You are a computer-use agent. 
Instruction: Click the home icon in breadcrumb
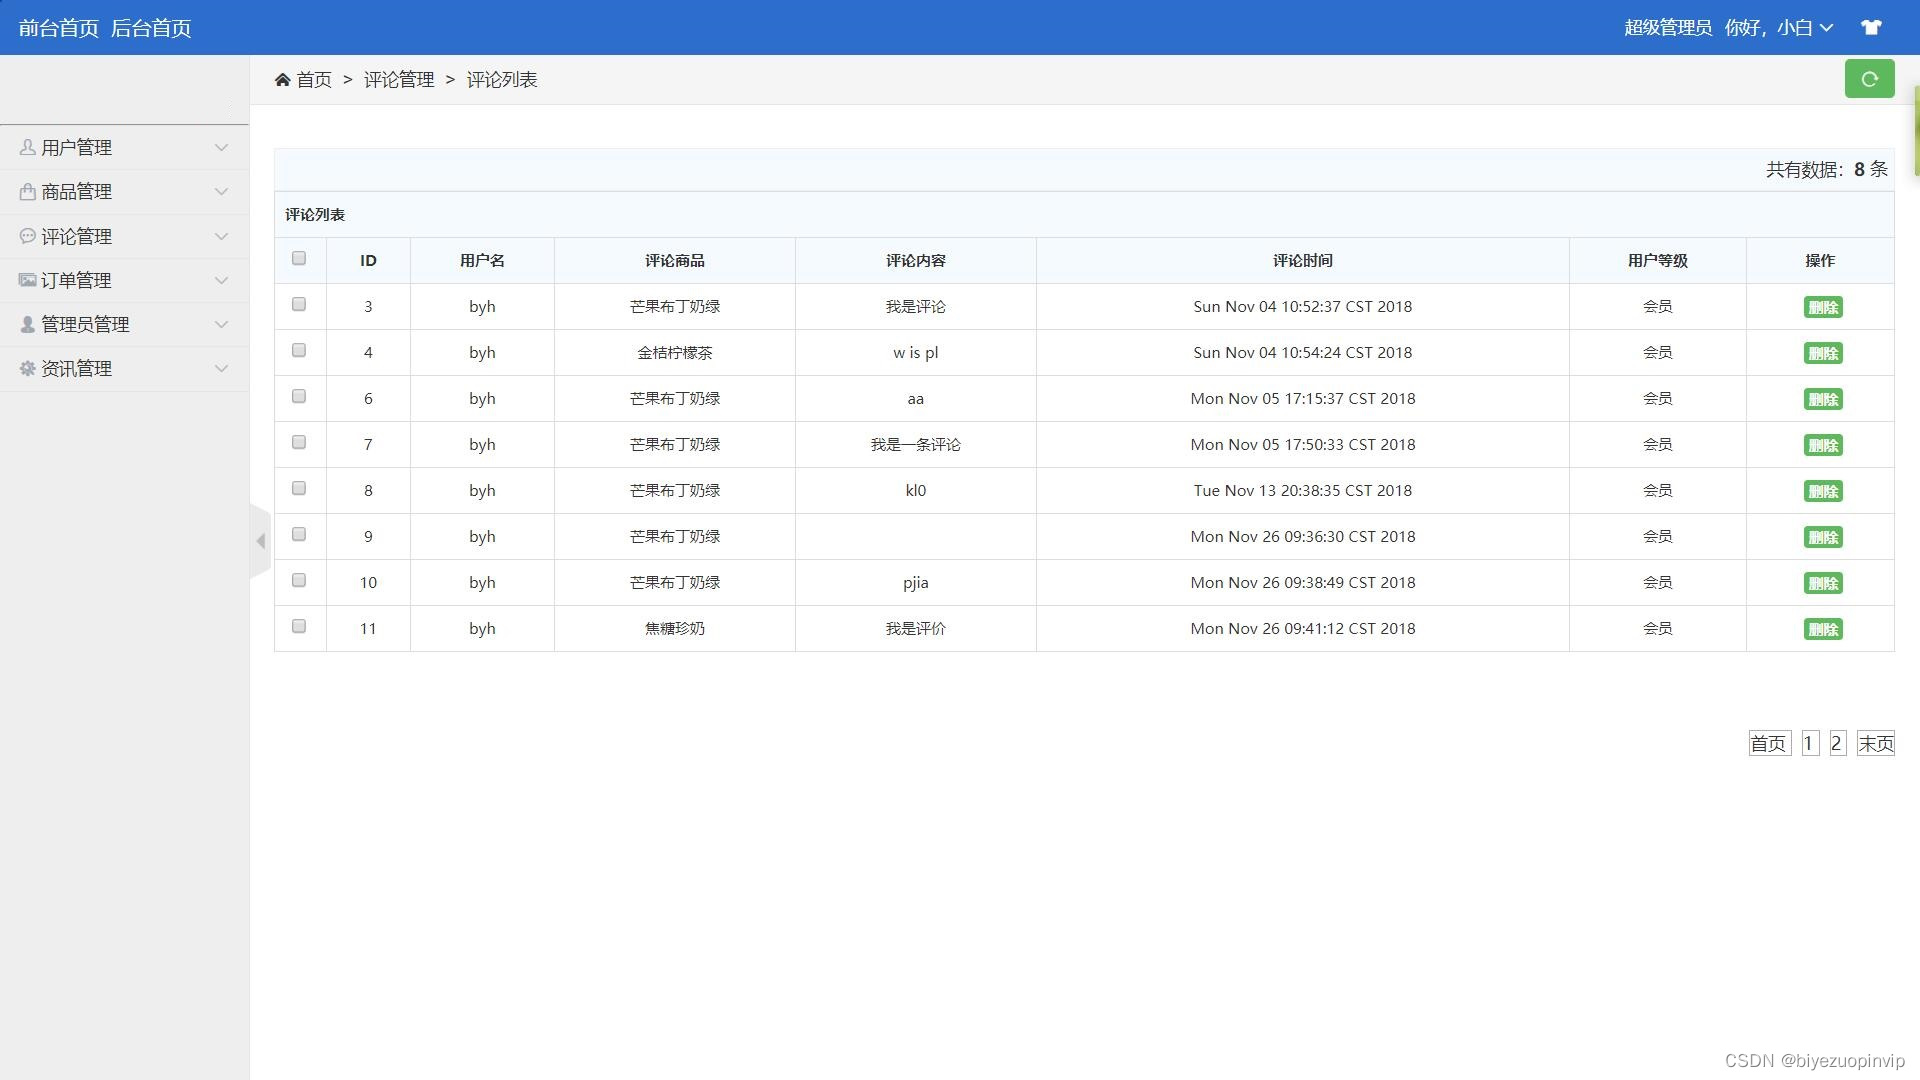coord(282,80)
